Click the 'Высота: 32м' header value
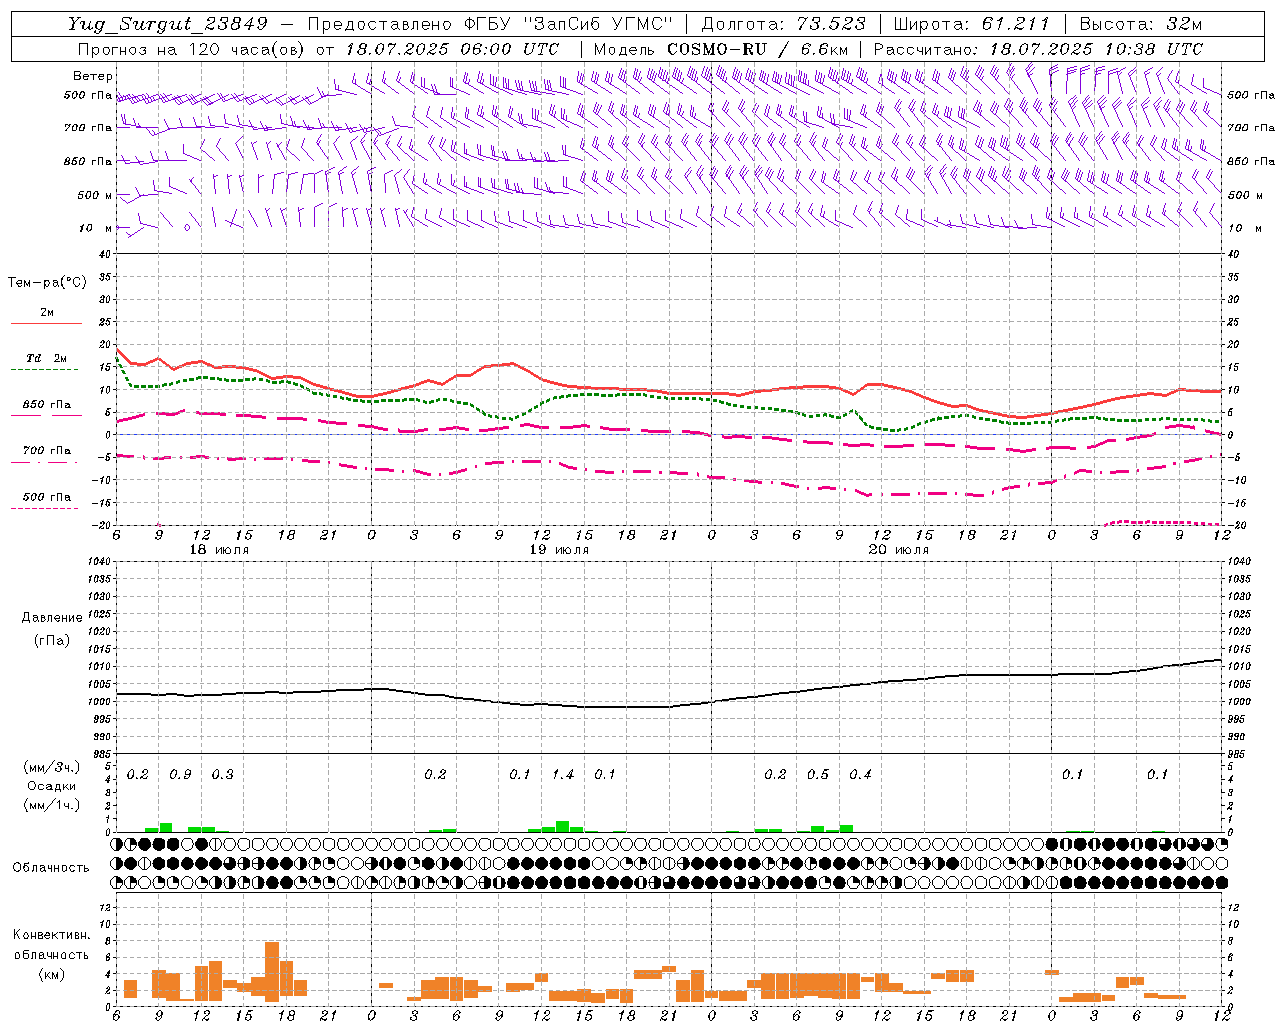The image size is (1280, 1024). (x=1141, y=24)
